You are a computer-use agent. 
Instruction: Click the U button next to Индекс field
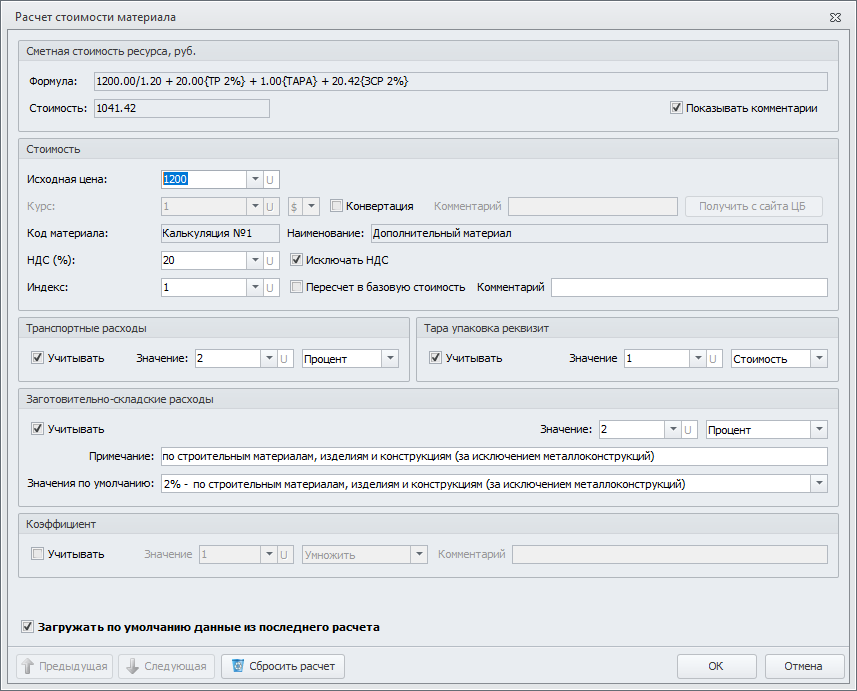click(269, 288)
